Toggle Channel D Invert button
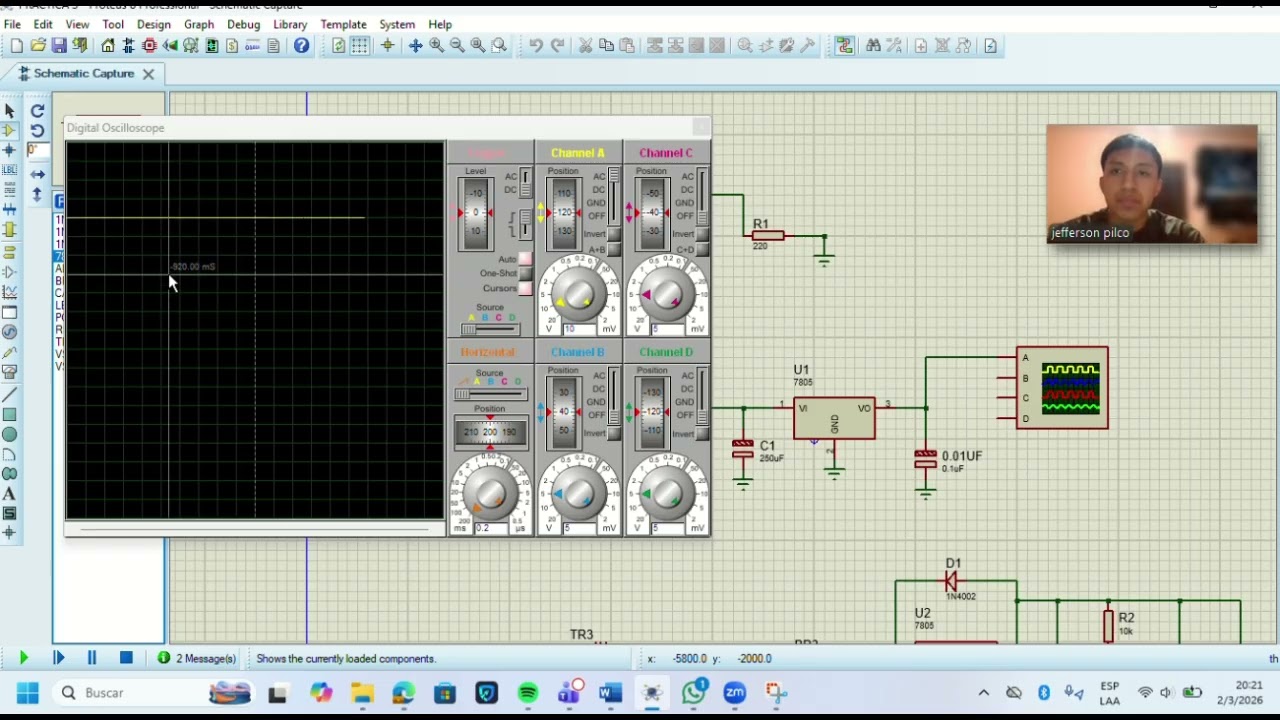The width and height of the screenshot is (1280, 720). [703, 433]
